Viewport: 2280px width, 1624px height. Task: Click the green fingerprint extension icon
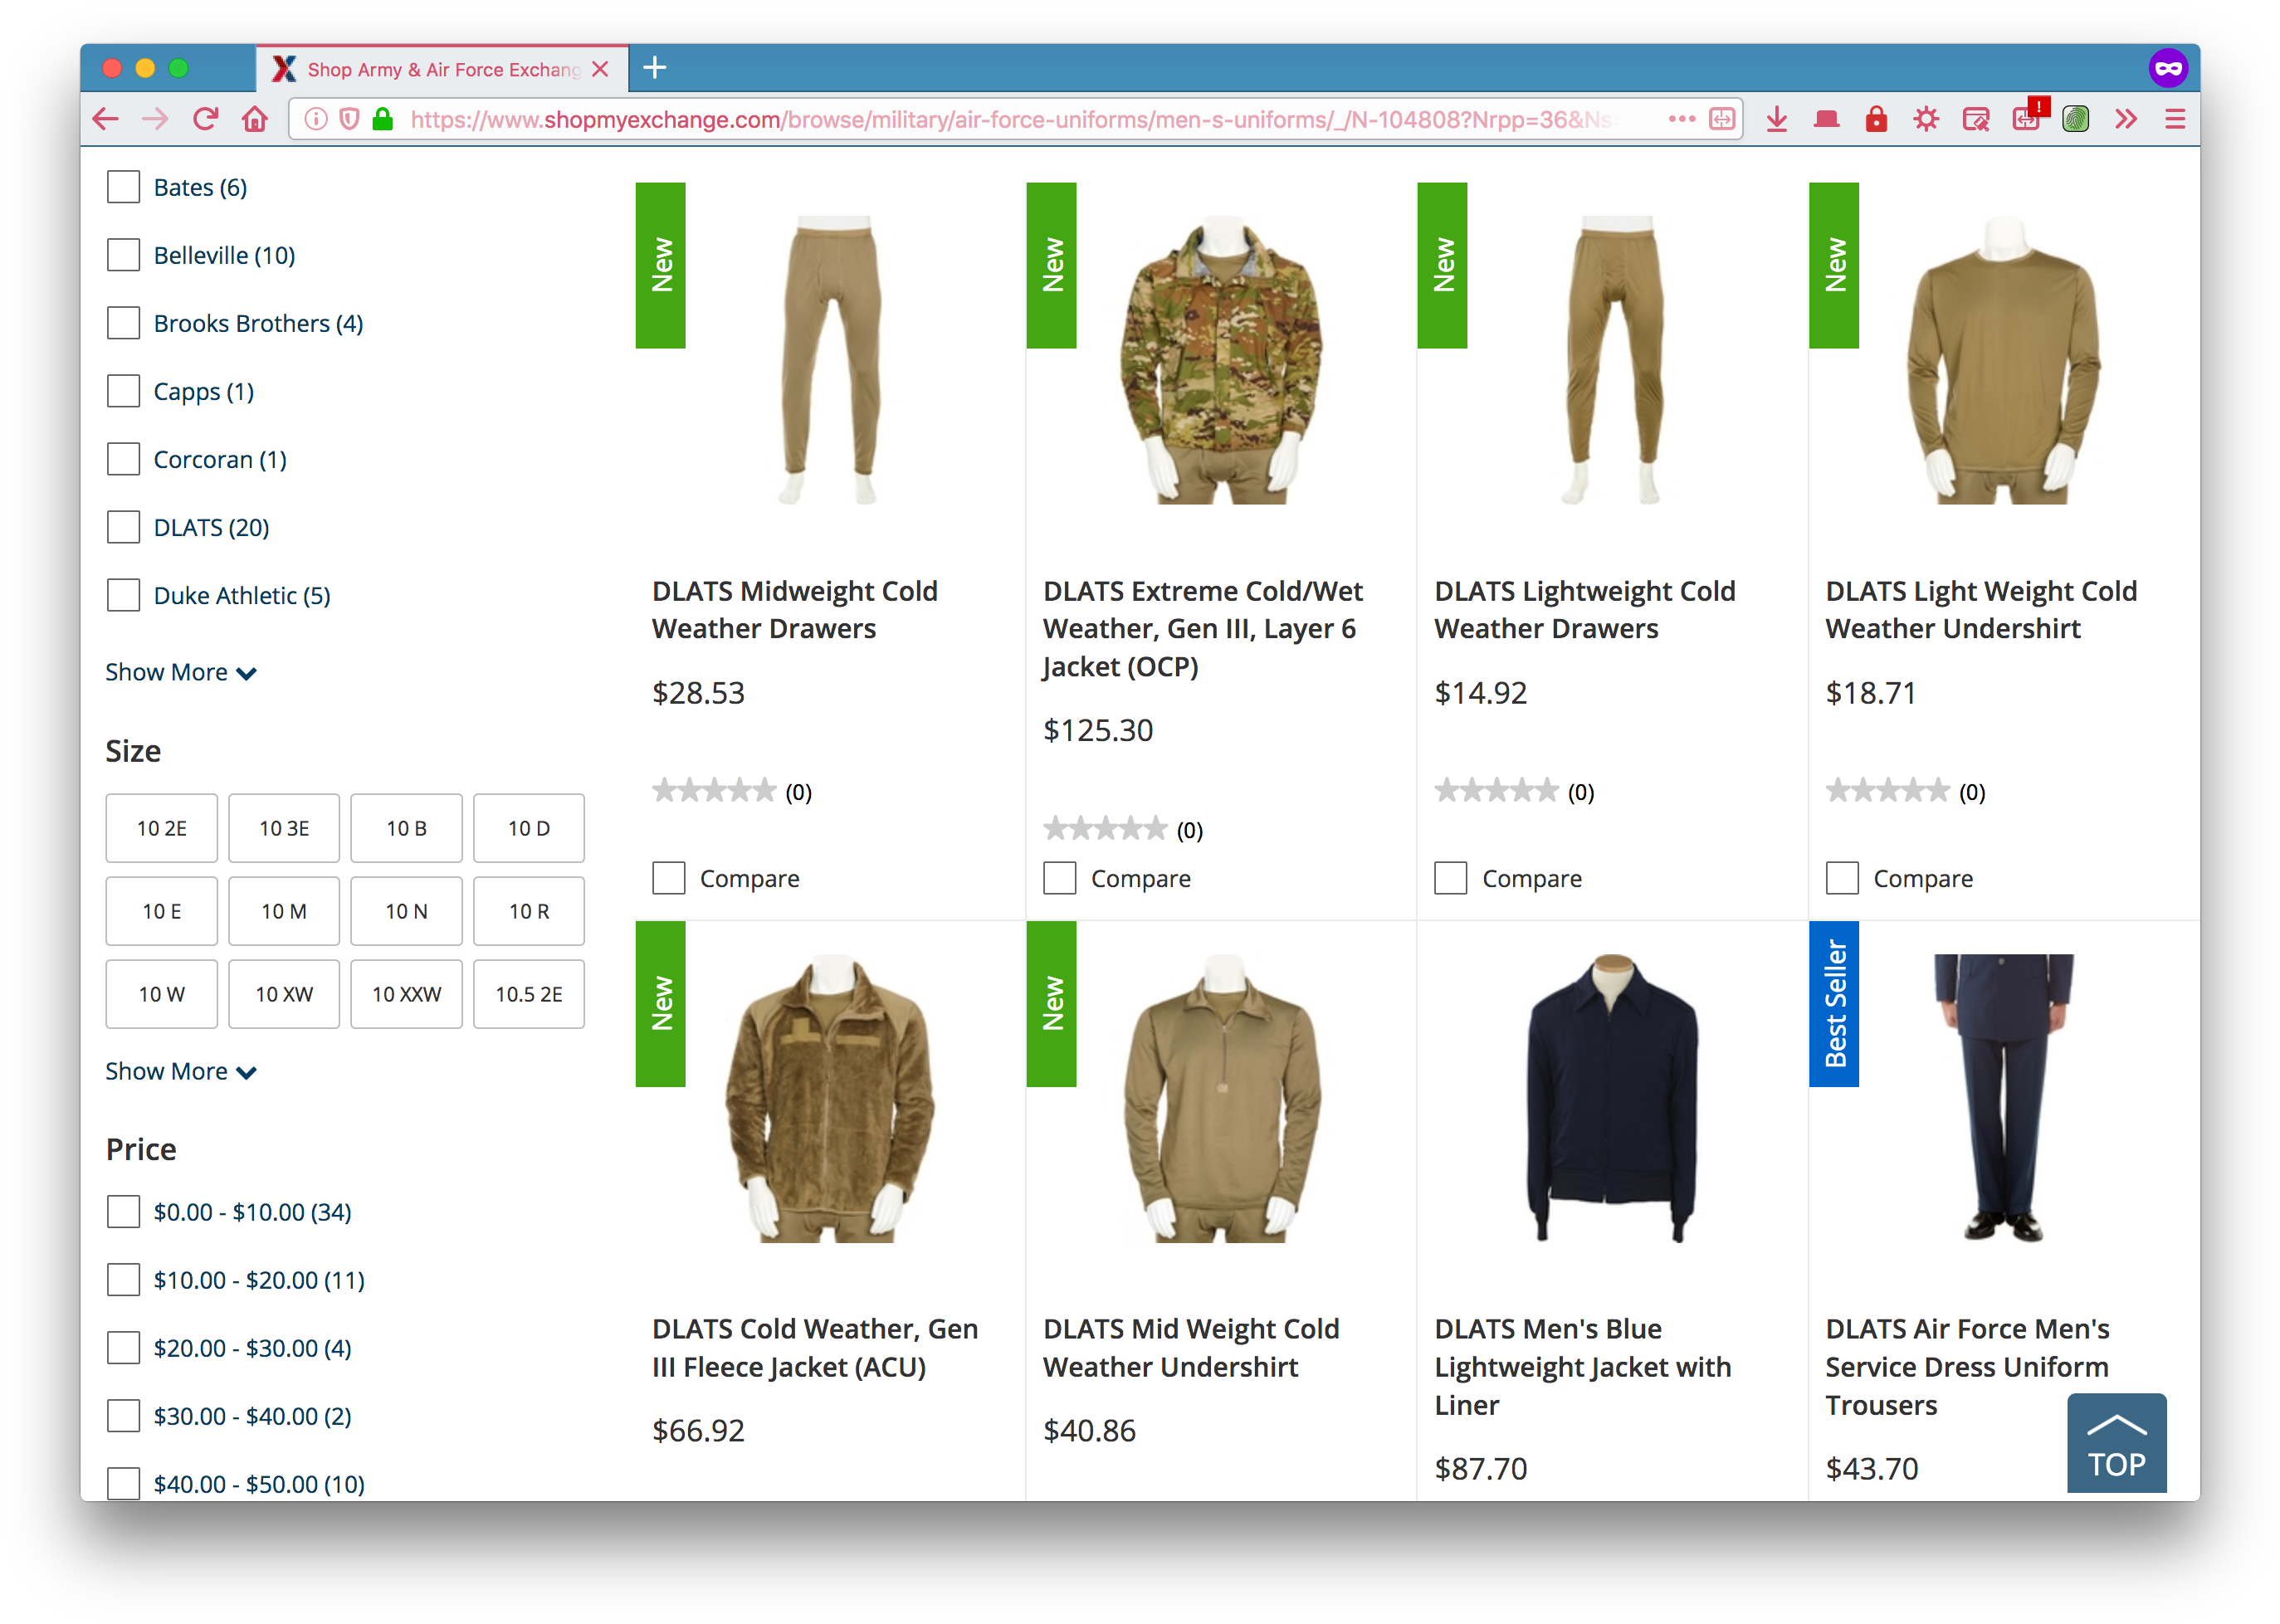[2075, 120]
